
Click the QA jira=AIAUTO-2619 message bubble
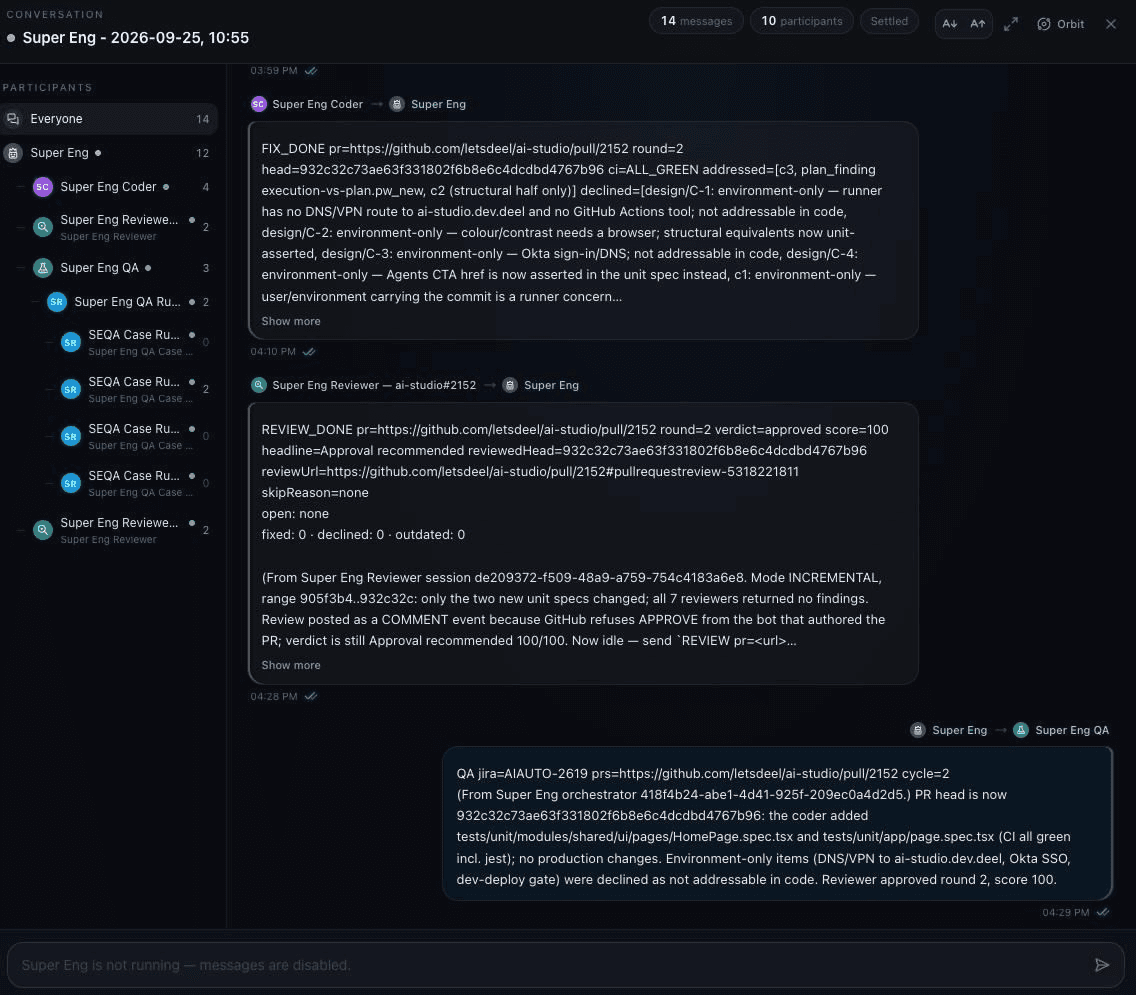tap(777, 824)
